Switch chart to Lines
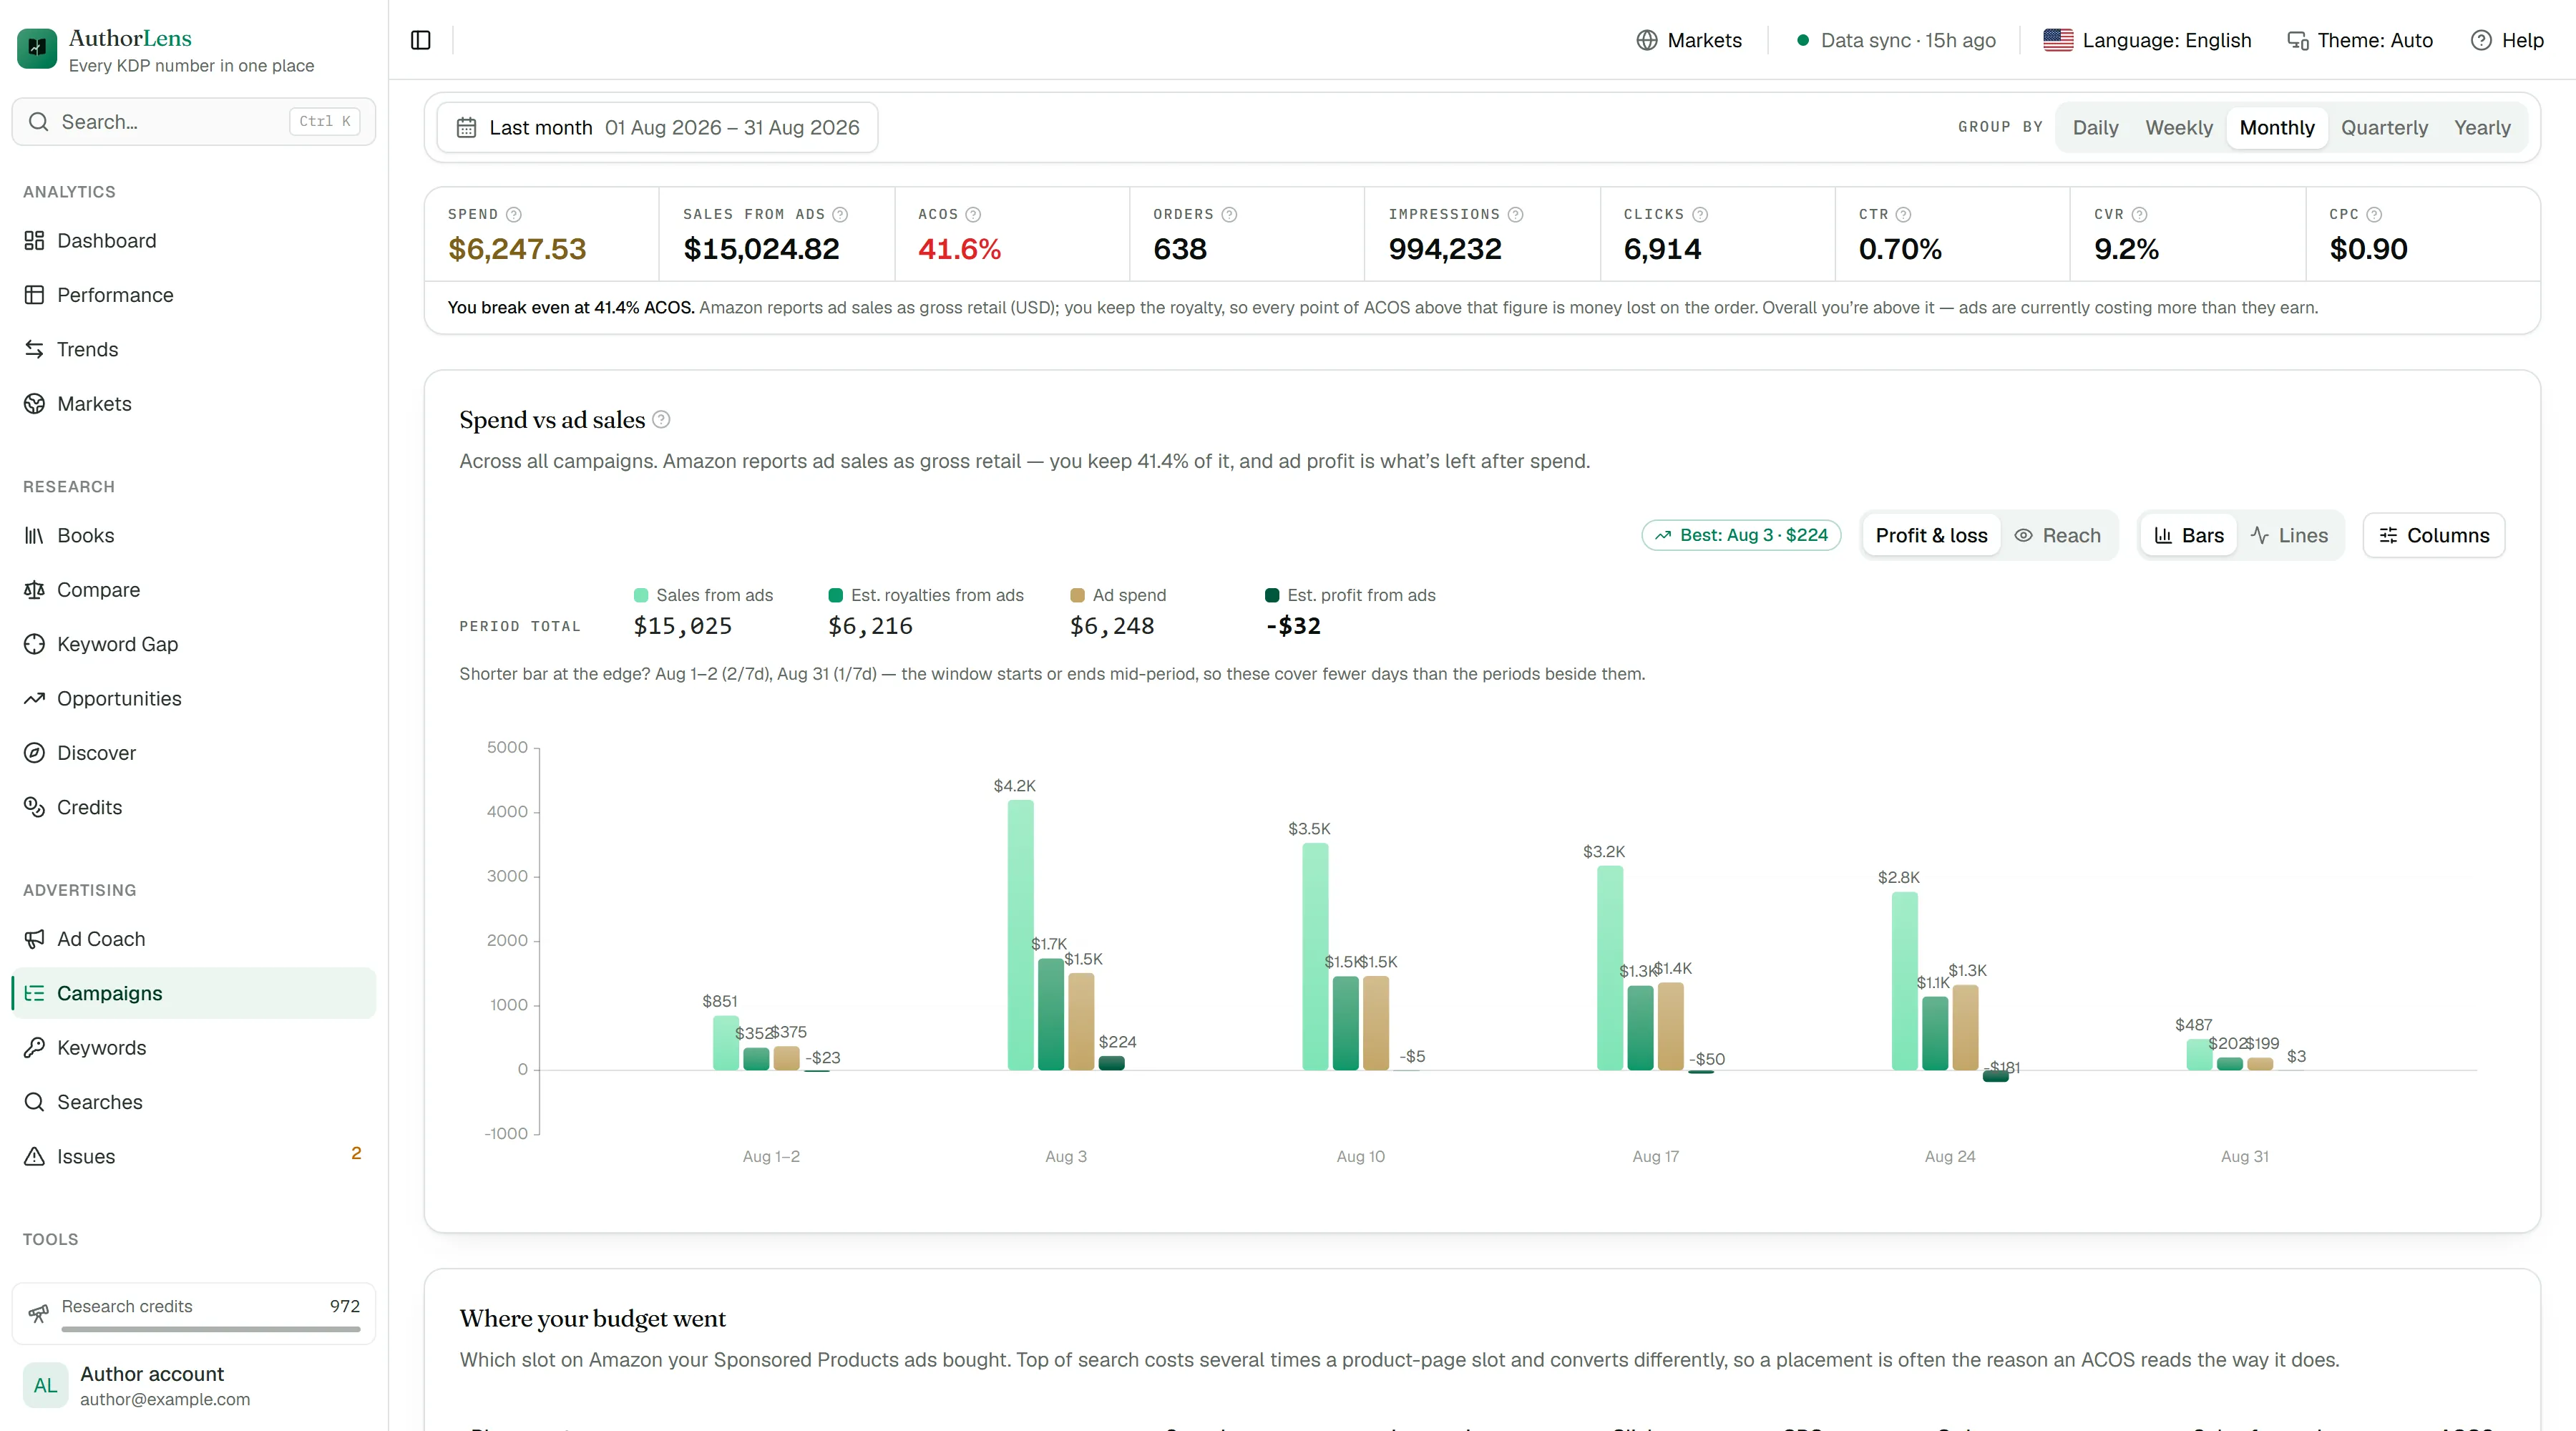The height and width of the screenshot is (1431, 2576). 2289,535
